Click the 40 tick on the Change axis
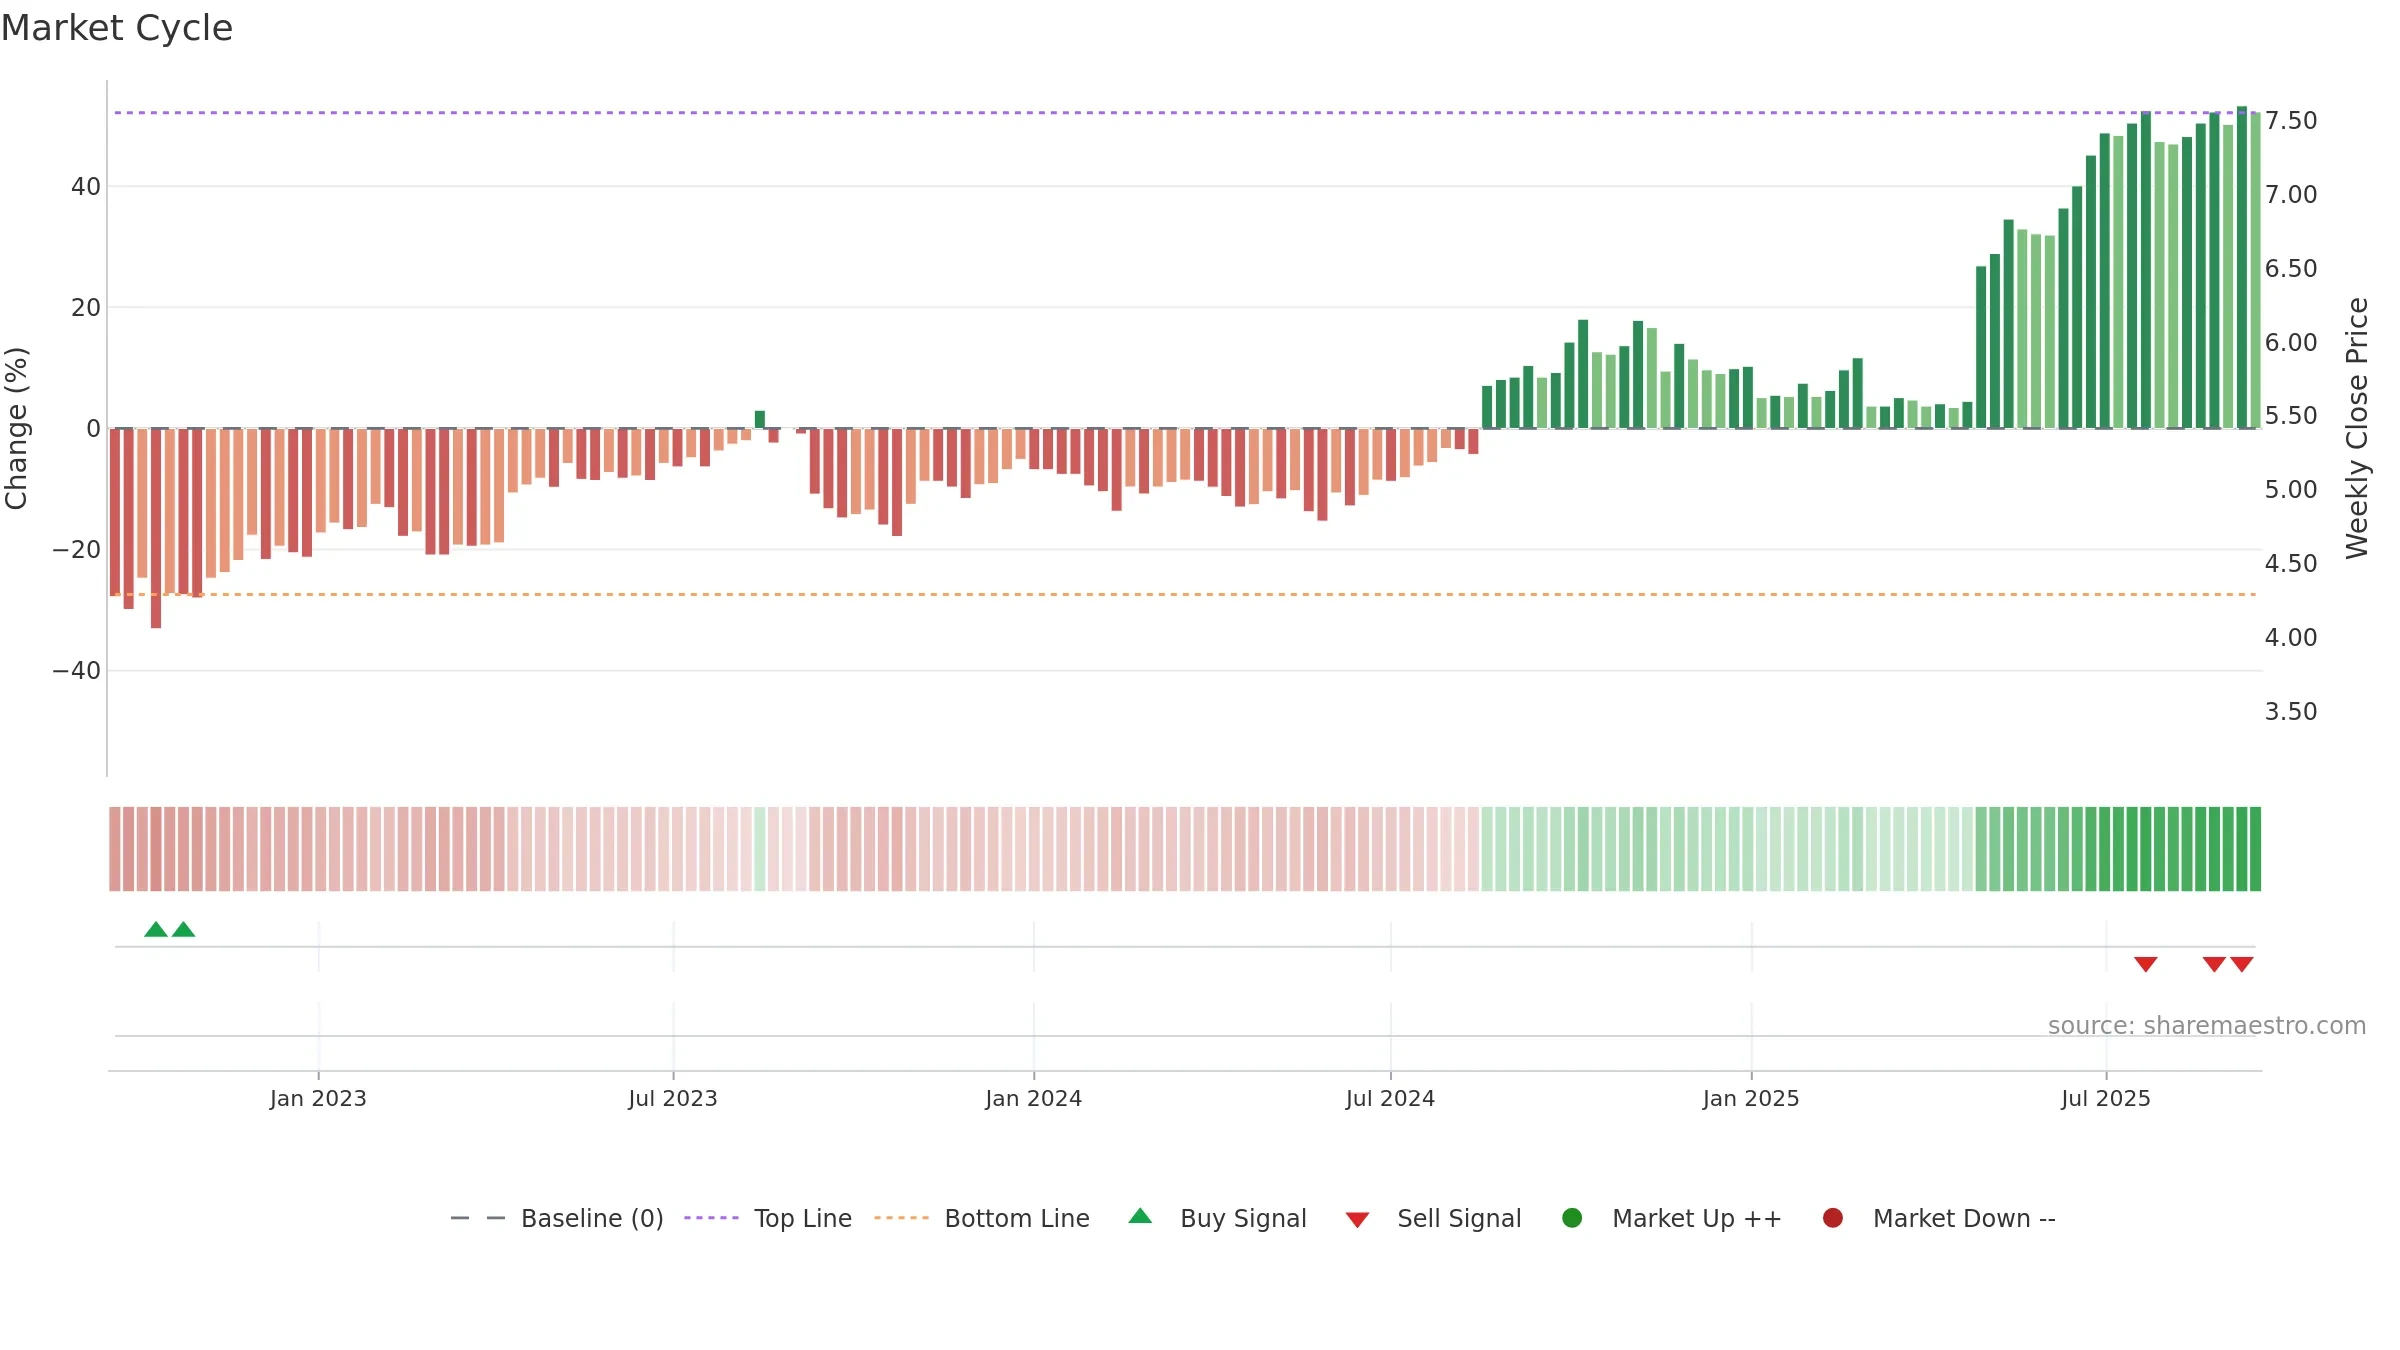This screenshot has width=2400, height=1350. tap(86, 186)
